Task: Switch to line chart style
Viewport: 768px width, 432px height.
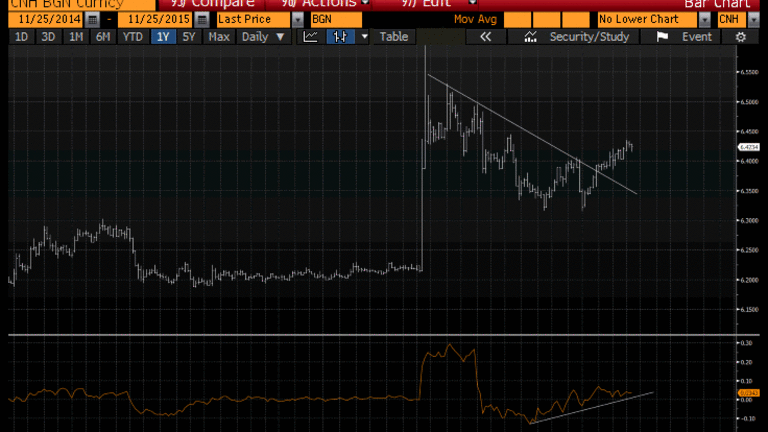Action: (311, 36)
